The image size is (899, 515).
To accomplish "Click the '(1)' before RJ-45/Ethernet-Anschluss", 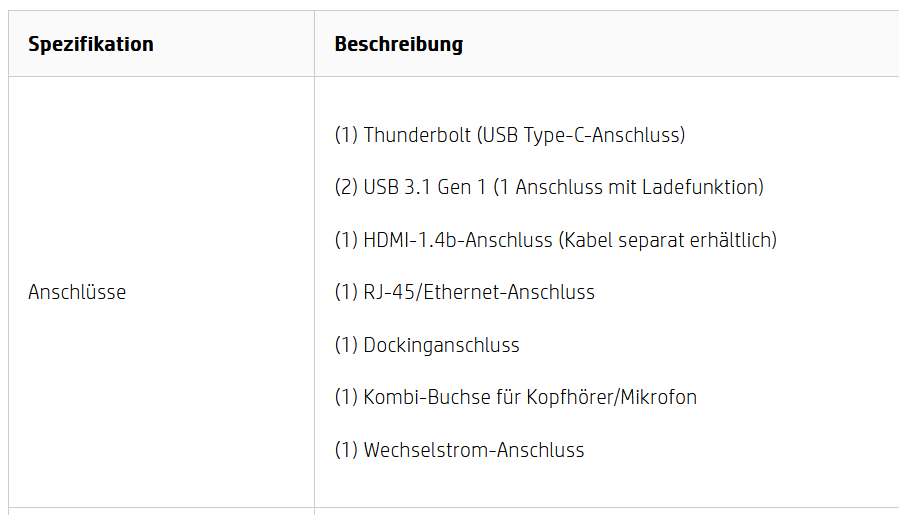I will coord(346,292).
